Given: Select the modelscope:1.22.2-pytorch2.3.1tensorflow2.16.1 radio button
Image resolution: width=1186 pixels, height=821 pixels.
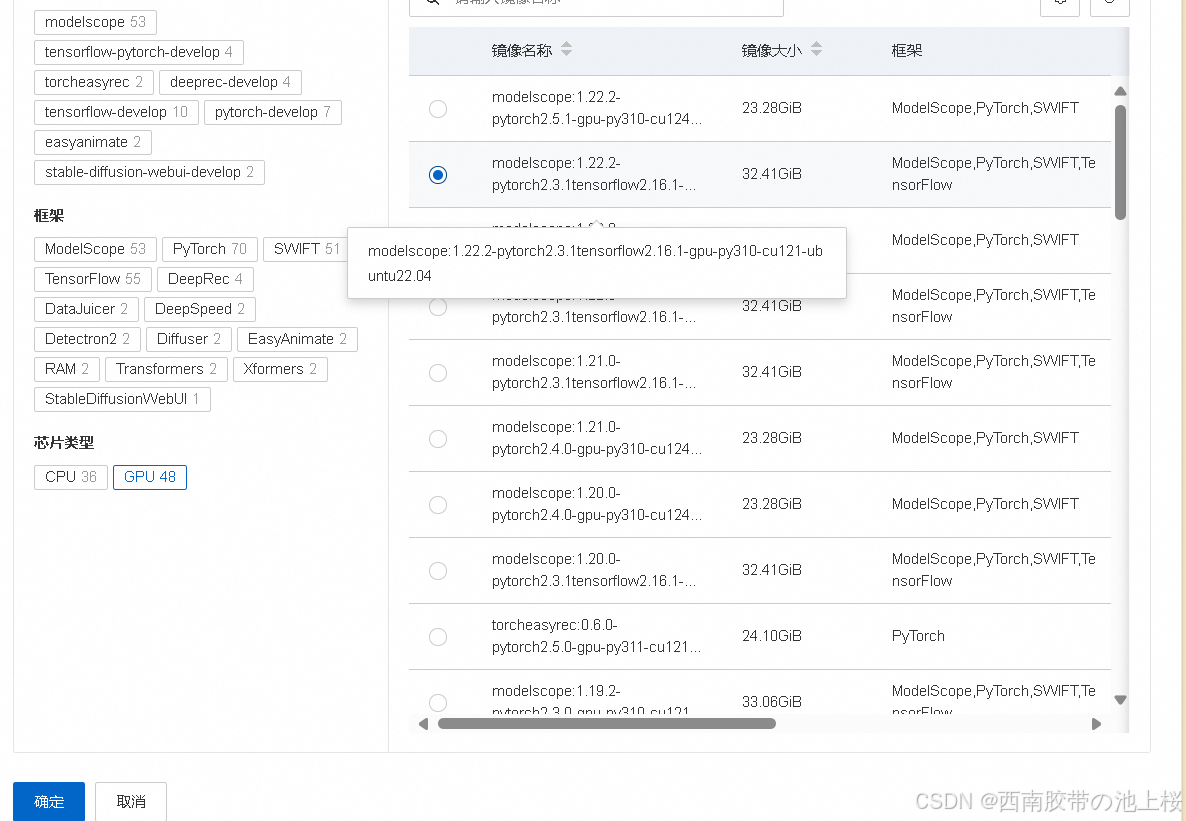Looking at the screenshot, I should click(x=438, y=175).
